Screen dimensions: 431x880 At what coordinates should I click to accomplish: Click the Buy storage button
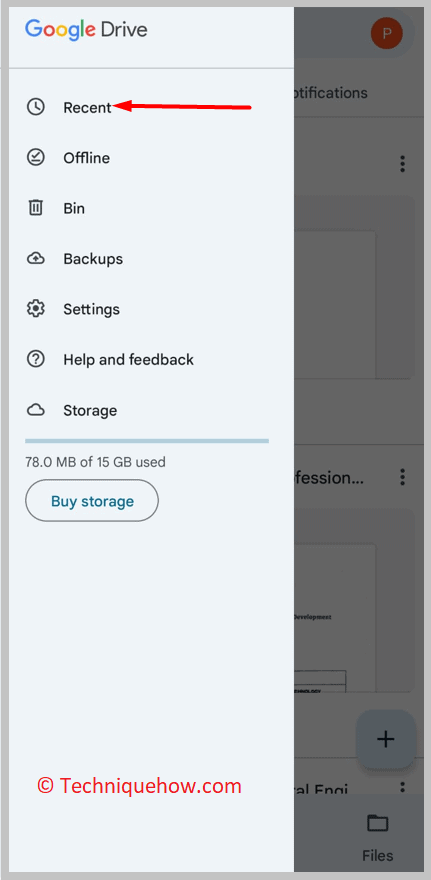point(92,501)
